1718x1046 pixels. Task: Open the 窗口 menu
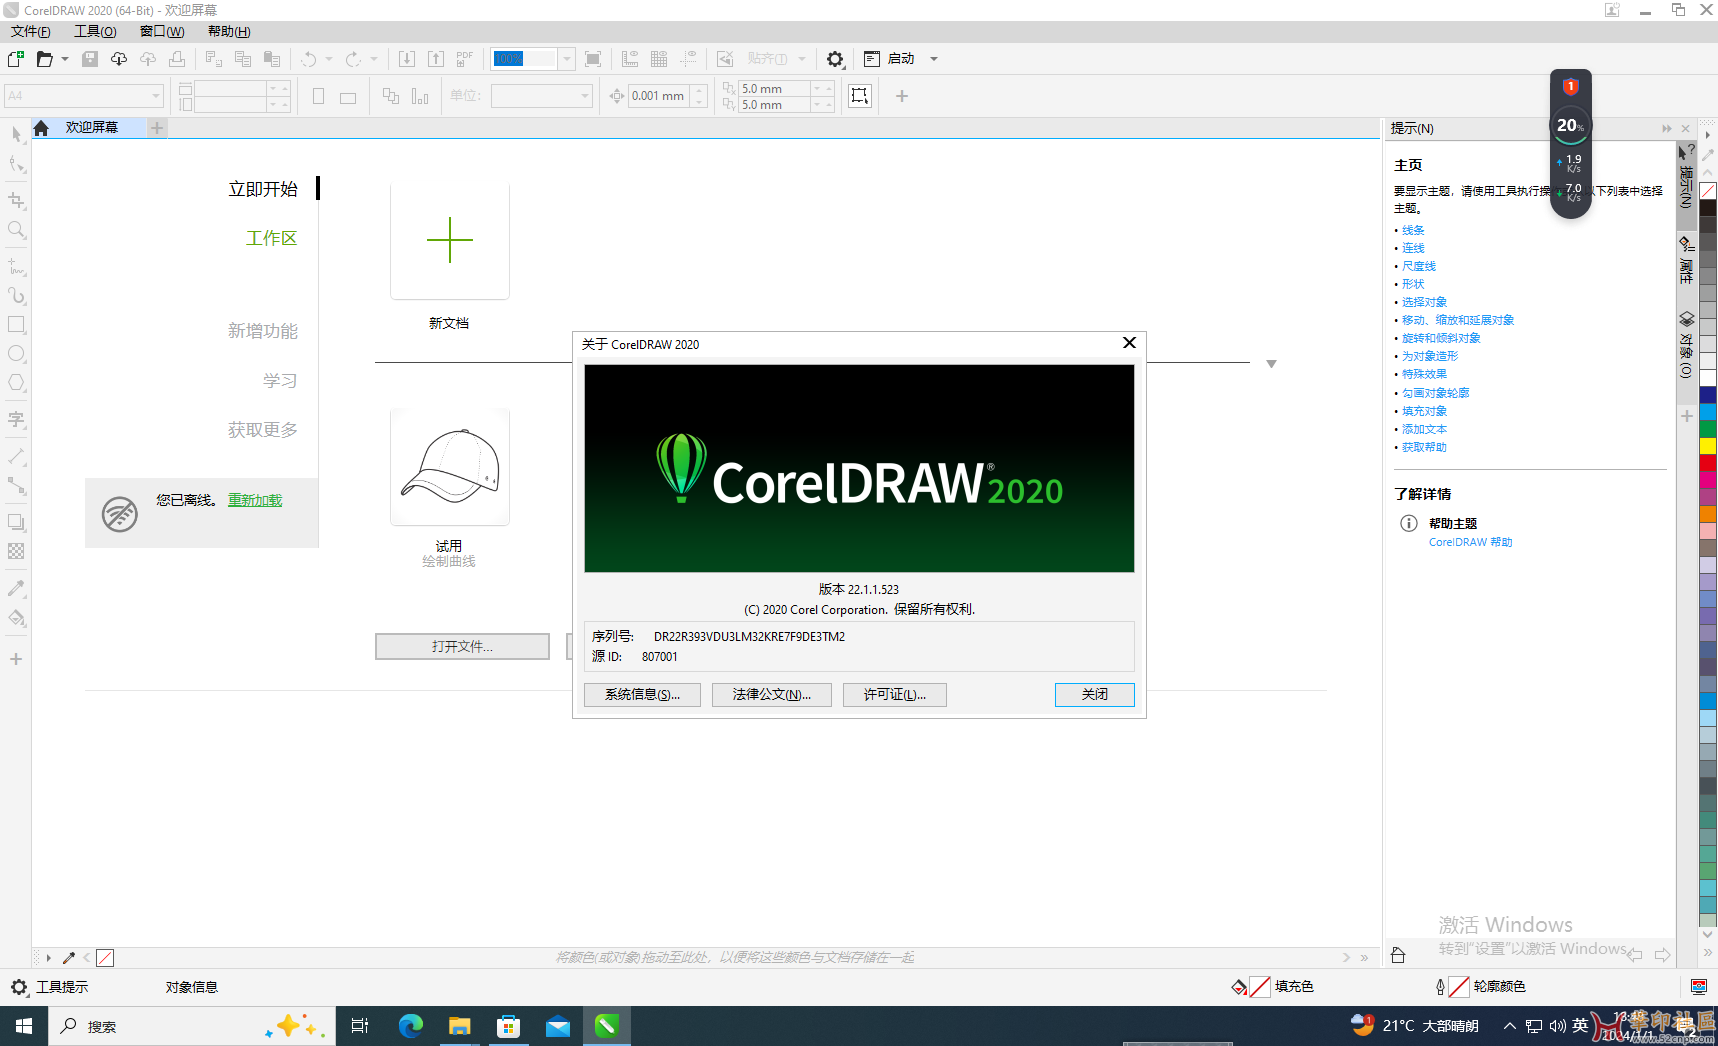162,32
